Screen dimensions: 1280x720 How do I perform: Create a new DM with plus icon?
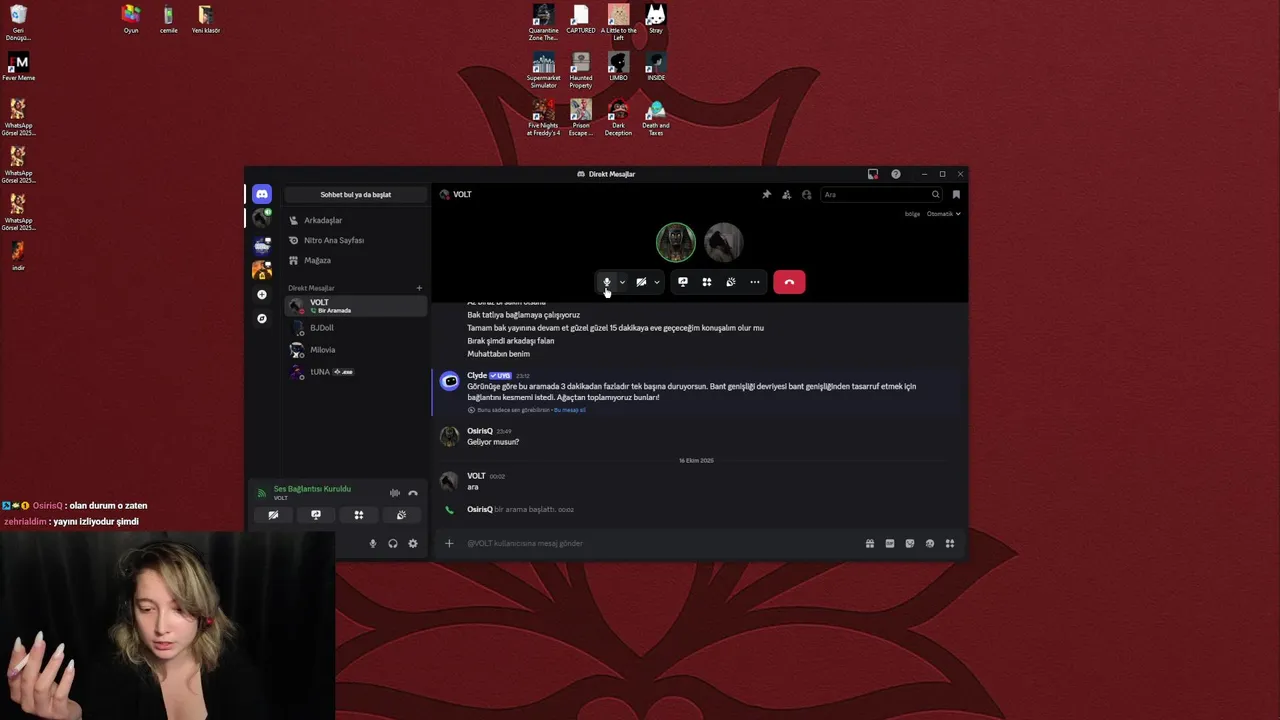(419, 288)
